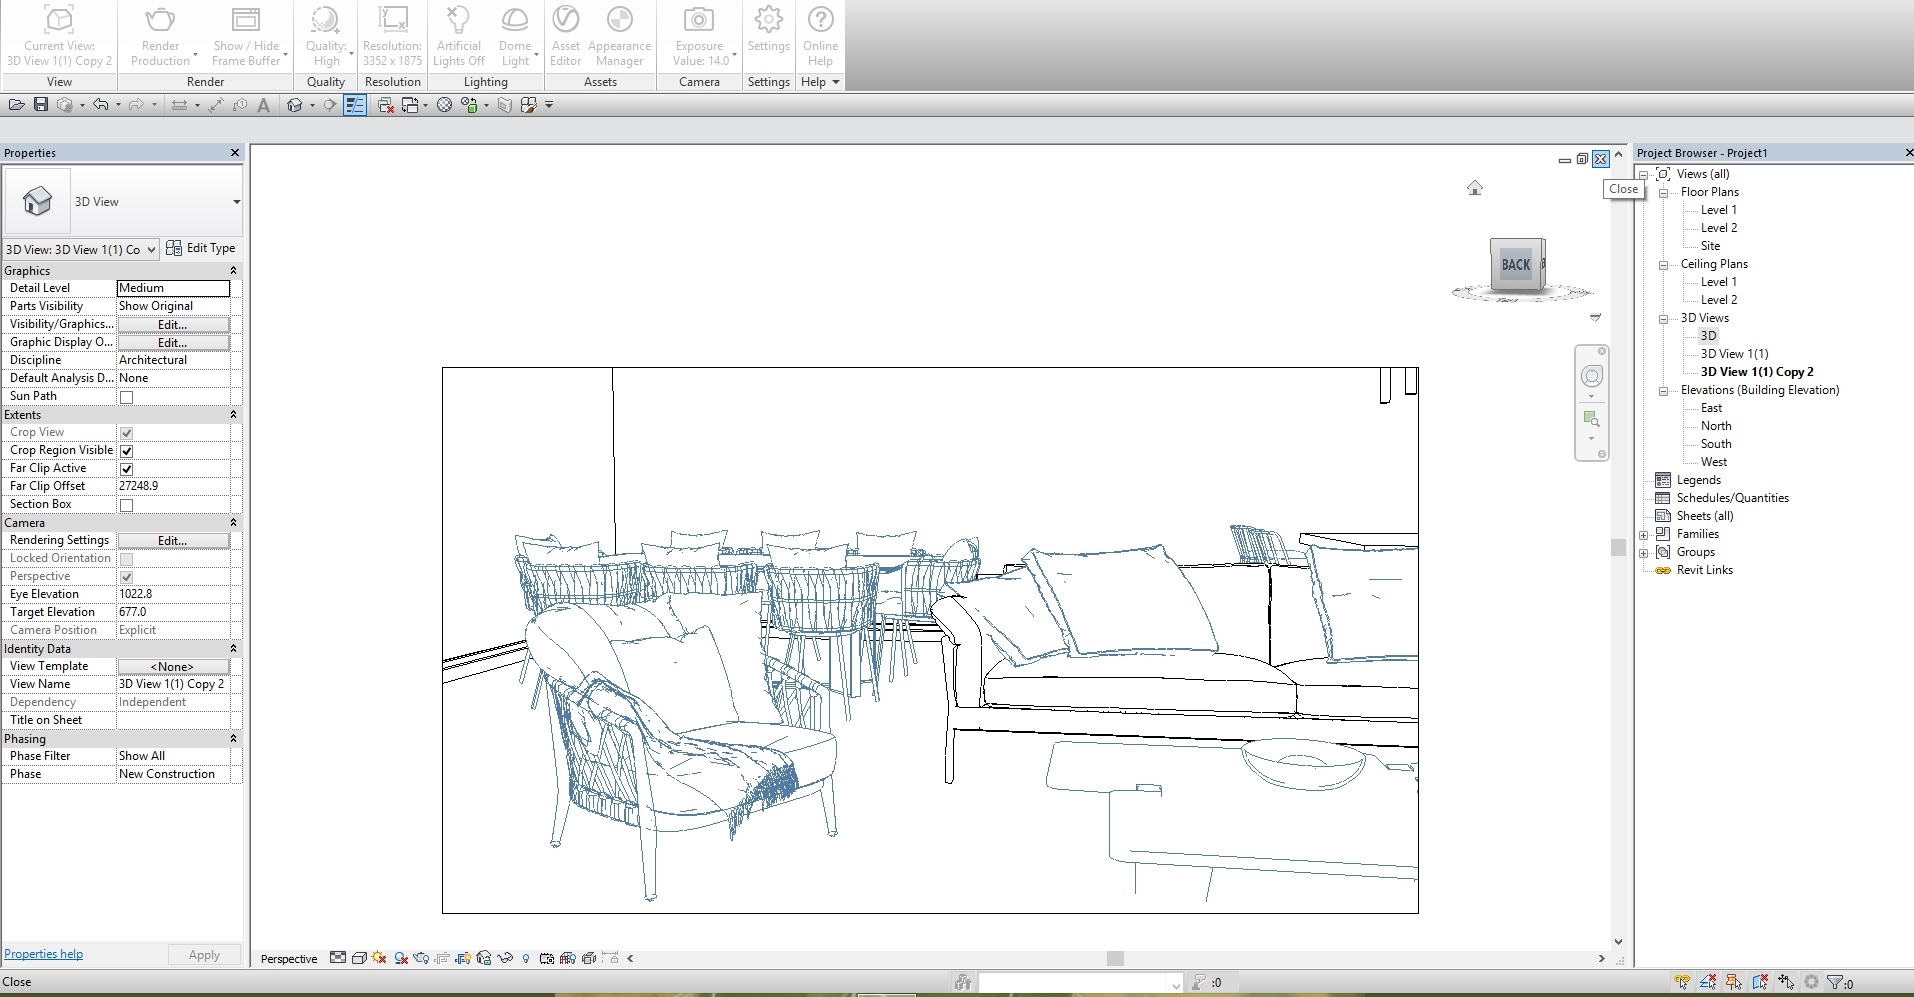Click the Apply button in Properties
The height and width of the screenshot is (997, 1914).
(x=204, y=955)
